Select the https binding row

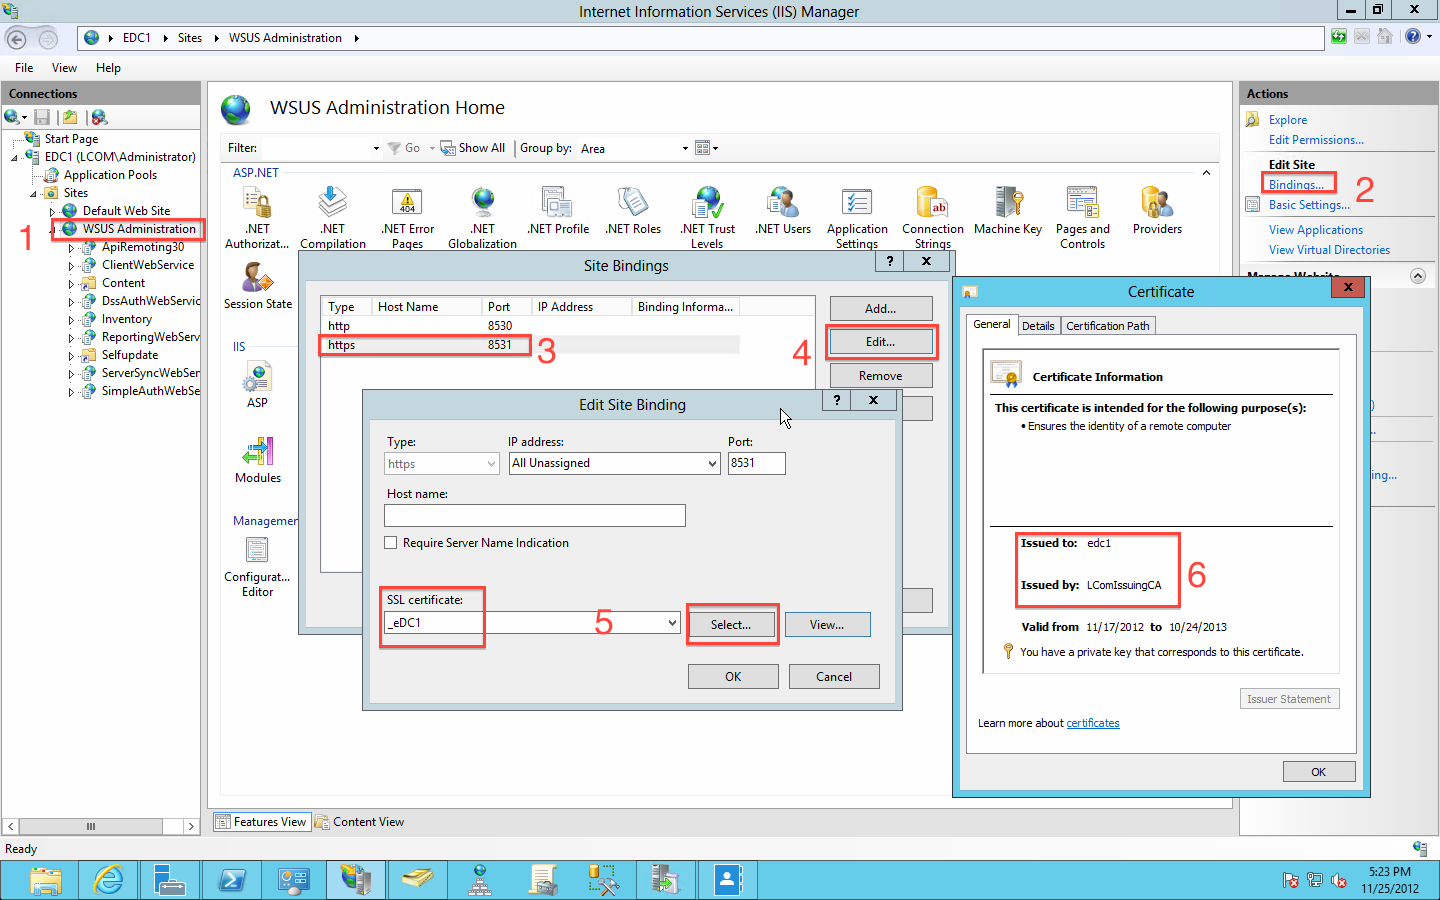pyautogui.click(x=420, y=345)
